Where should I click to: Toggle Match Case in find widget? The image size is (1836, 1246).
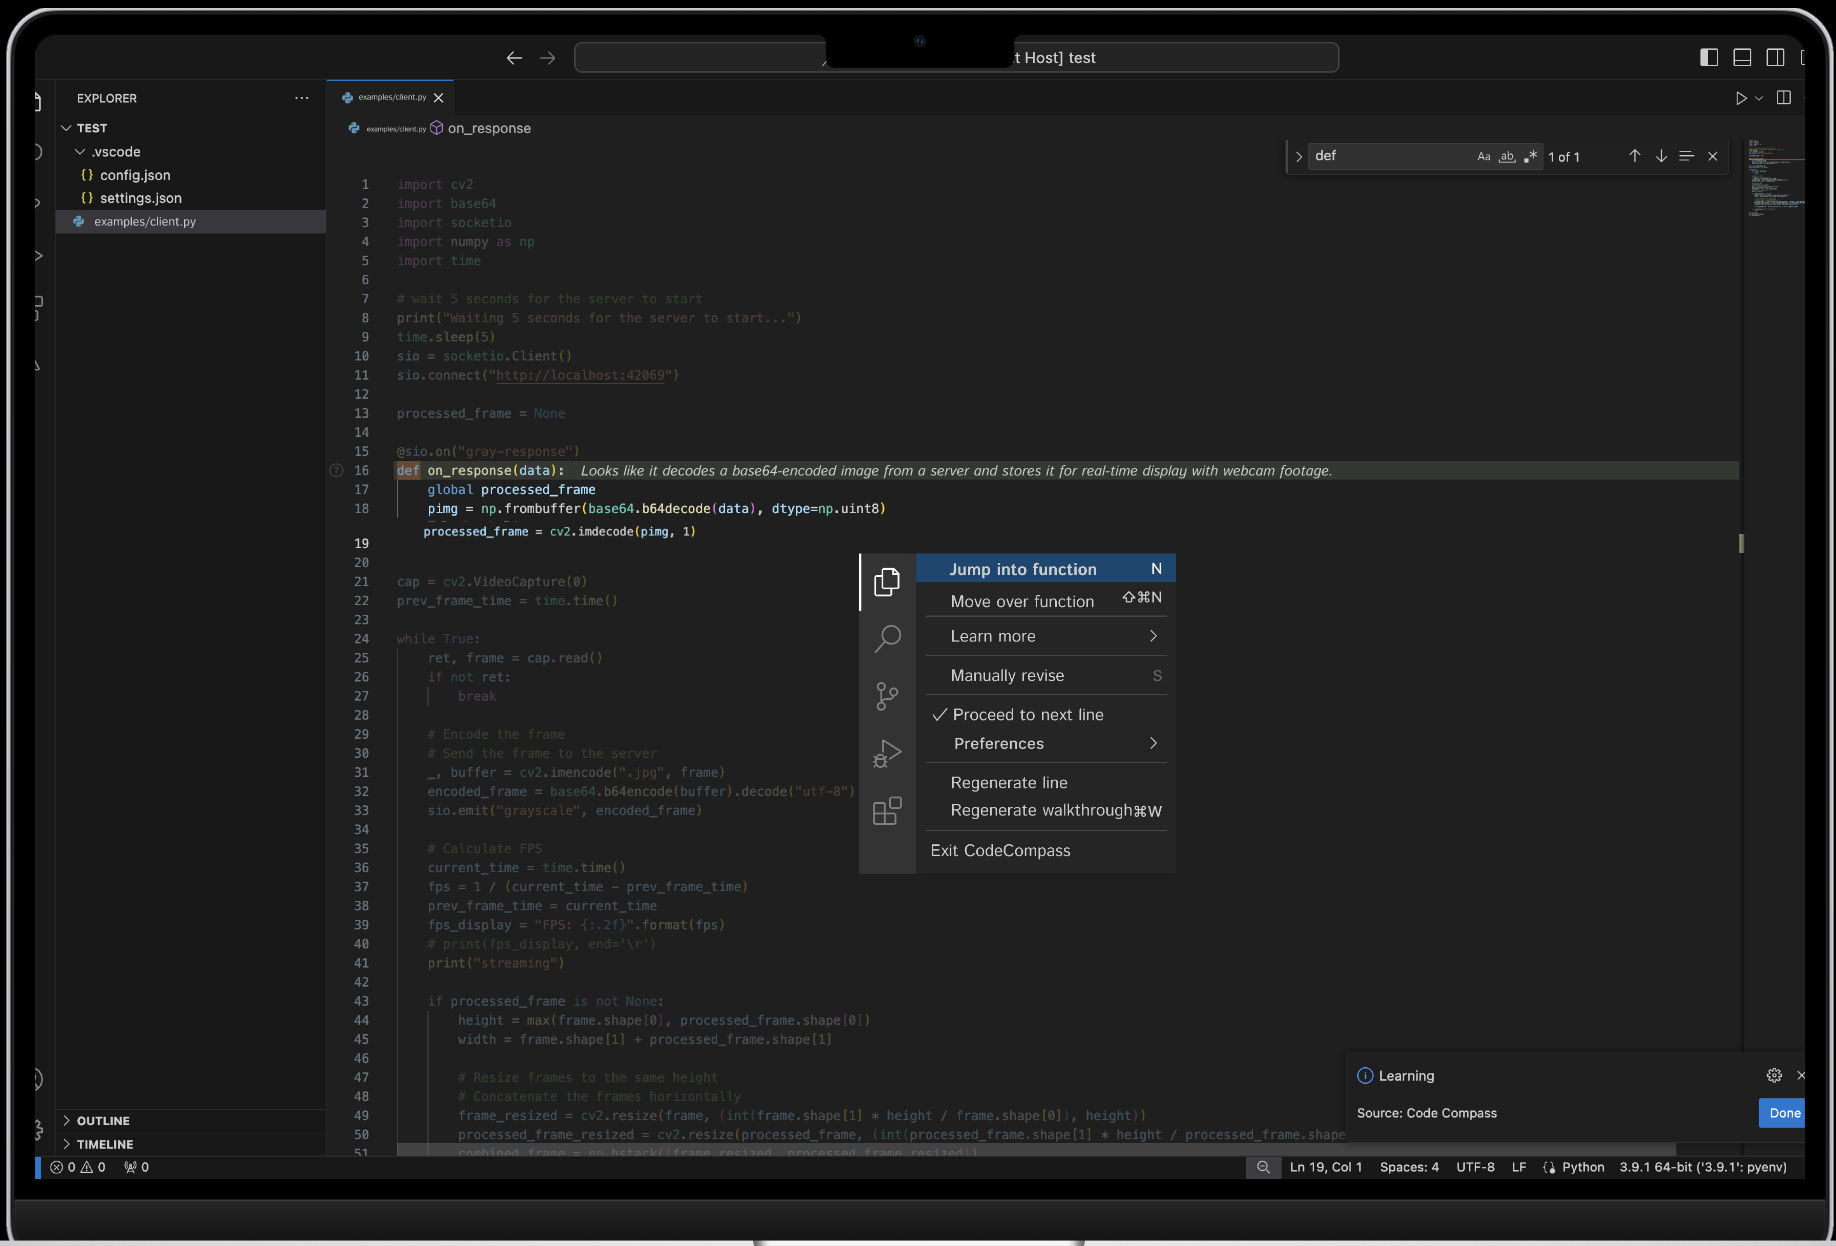[x=1484, y=156]
